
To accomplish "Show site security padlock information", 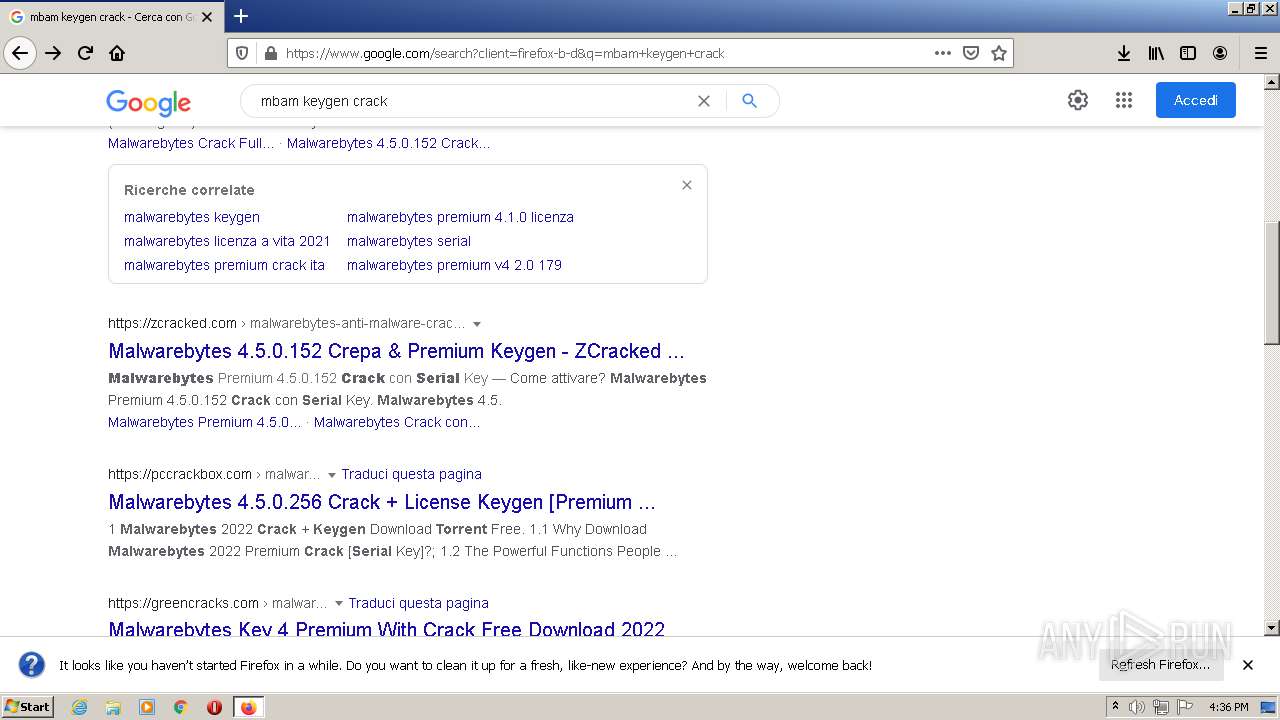I will coord(269,53).
